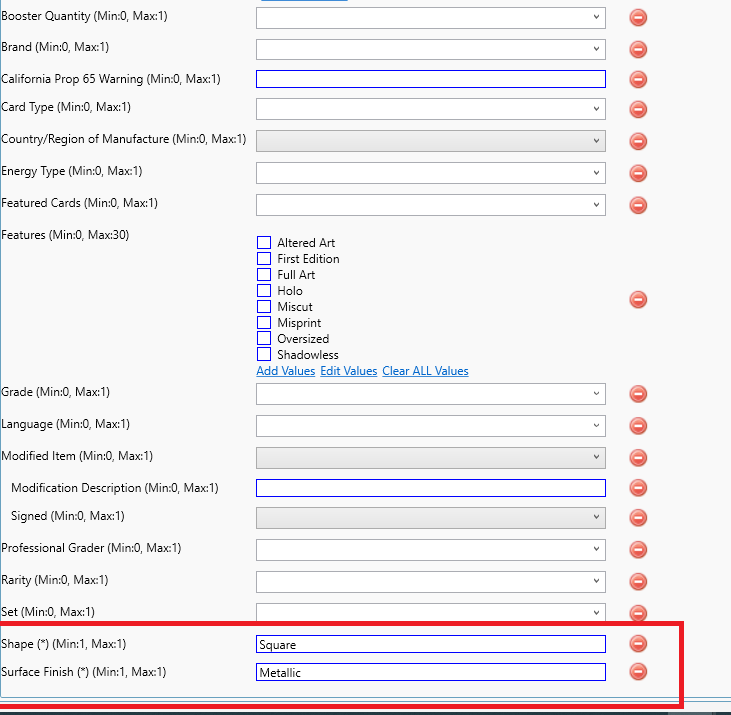Remove the Grade attribute row

pos(638,394)
